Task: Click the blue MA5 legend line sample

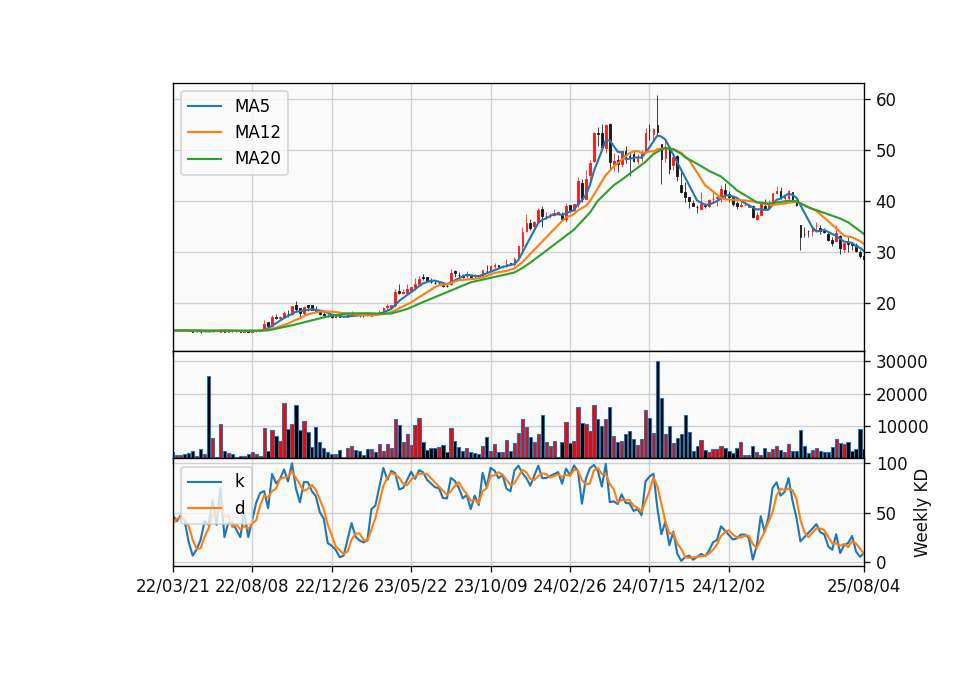Action: click(204, 106)
